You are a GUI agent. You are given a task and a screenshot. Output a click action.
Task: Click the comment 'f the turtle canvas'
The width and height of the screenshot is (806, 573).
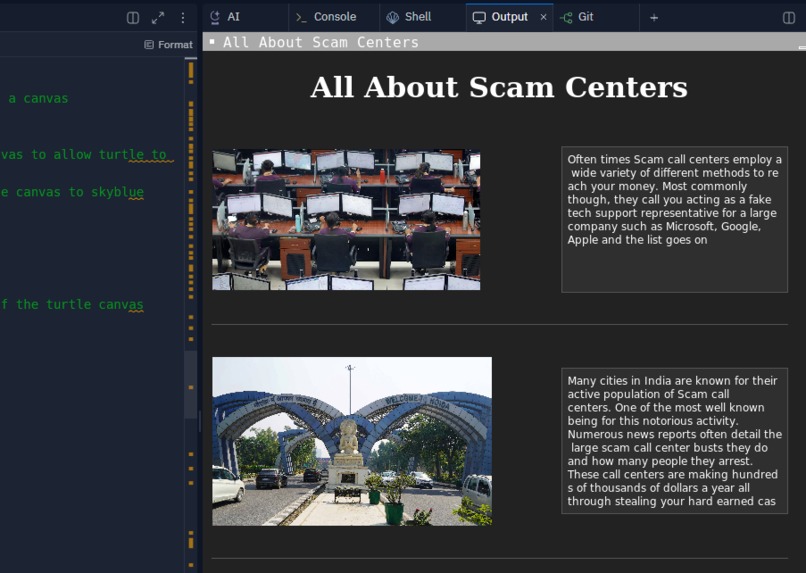72,305
